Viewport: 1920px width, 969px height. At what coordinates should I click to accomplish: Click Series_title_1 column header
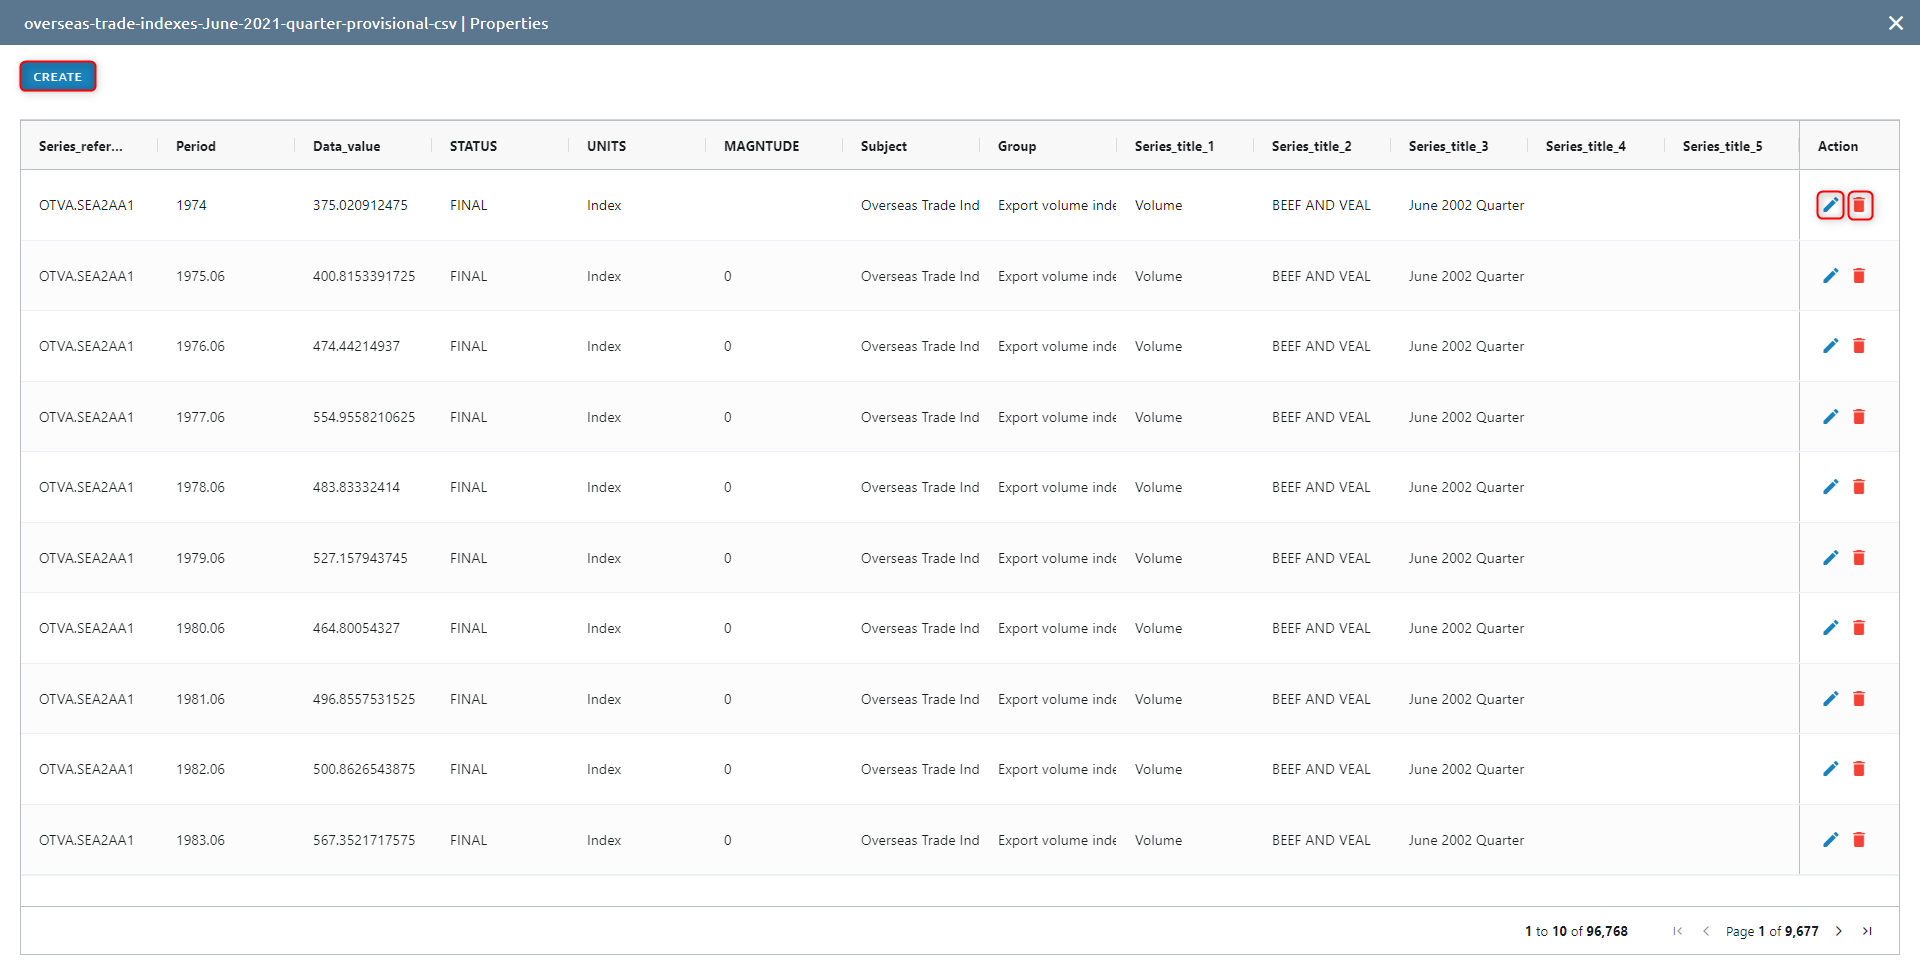coord(1174,146)
